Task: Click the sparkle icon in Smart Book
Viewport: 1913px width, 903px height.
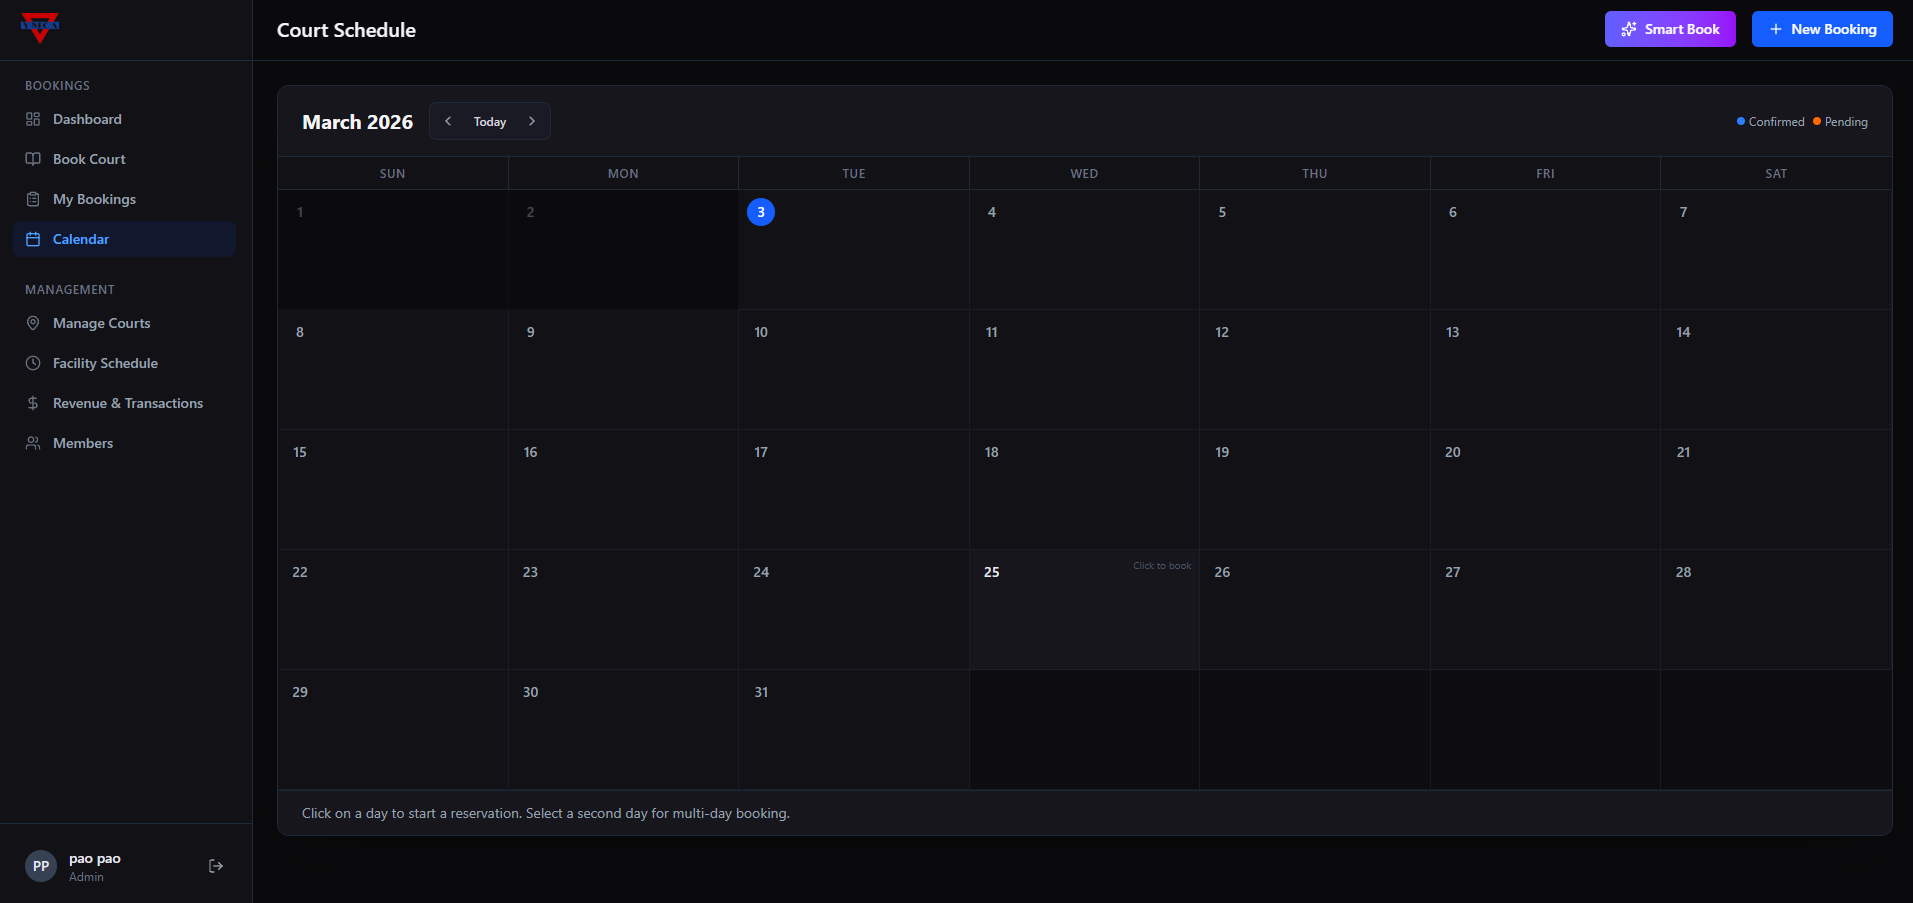Action: 1629,29
